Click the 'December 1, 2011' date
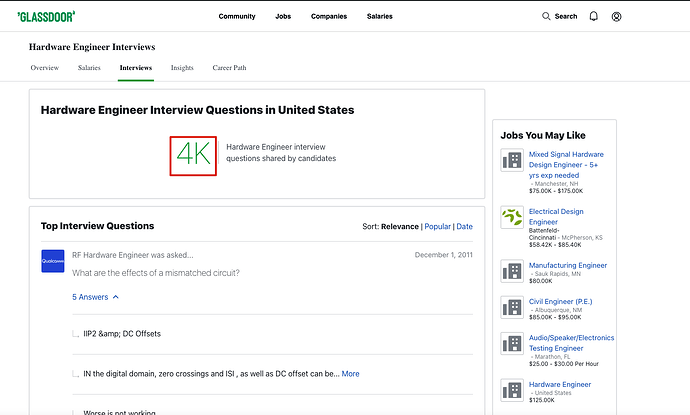The width and height of the screenshot is (690, 415). coord(444,255)
